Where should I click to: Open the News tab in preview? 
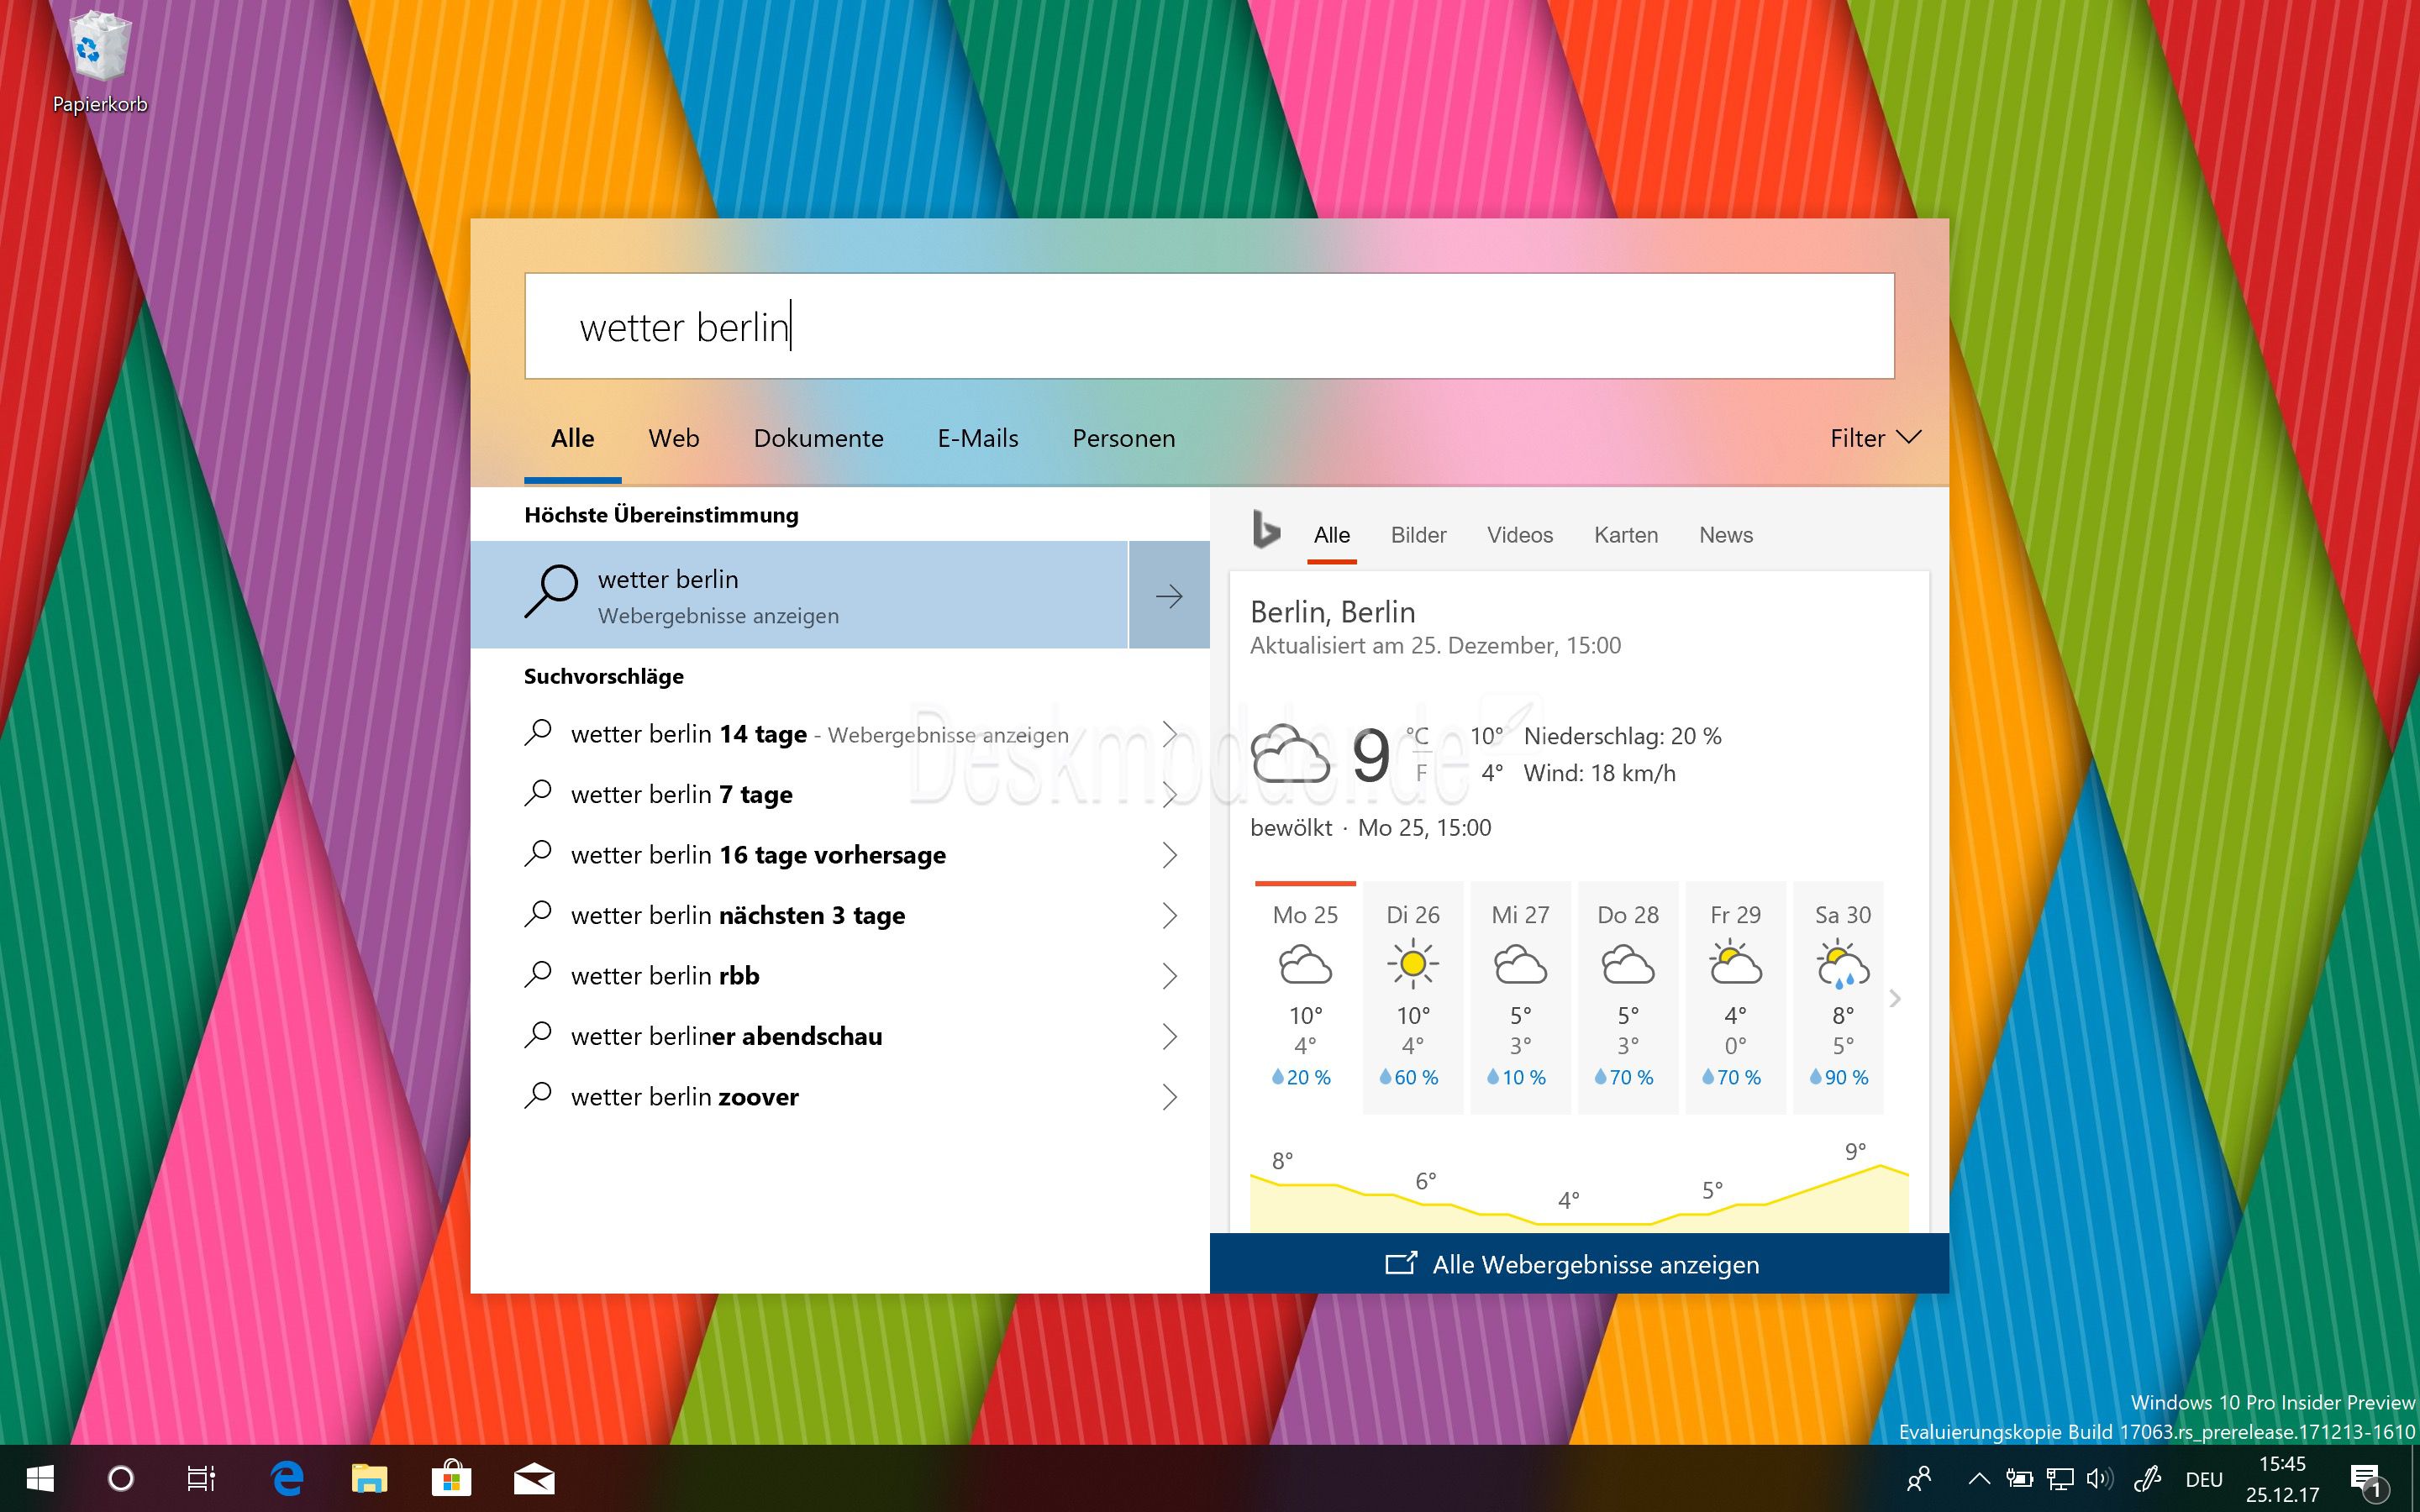pyautogui.click(x=1725, y=535)
